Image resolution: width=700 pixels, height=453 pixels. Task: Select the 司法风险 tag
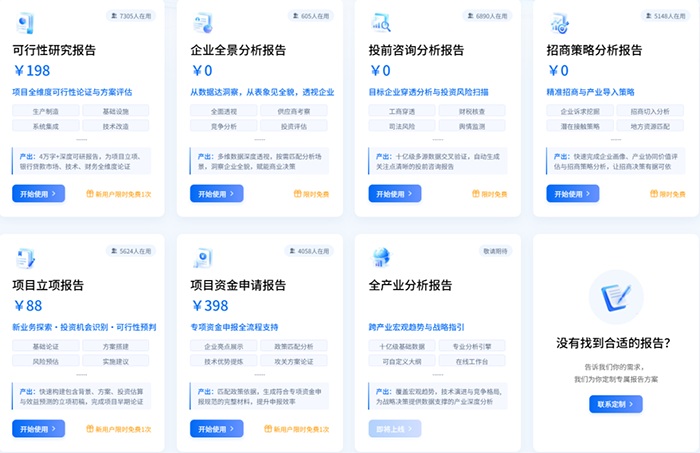point(402,126)
